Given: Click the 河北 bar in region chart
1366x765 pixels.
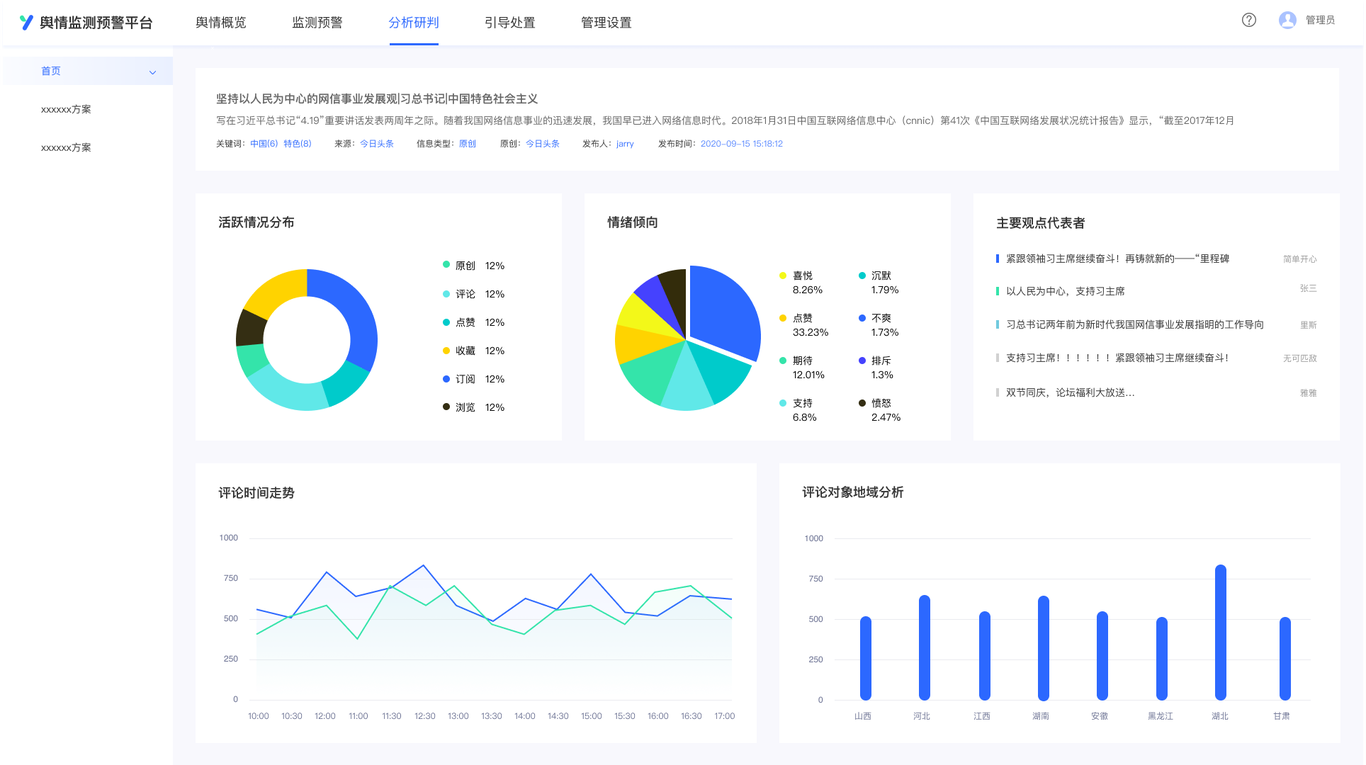Looking at the screenshot, I should [x=925, y=648].
